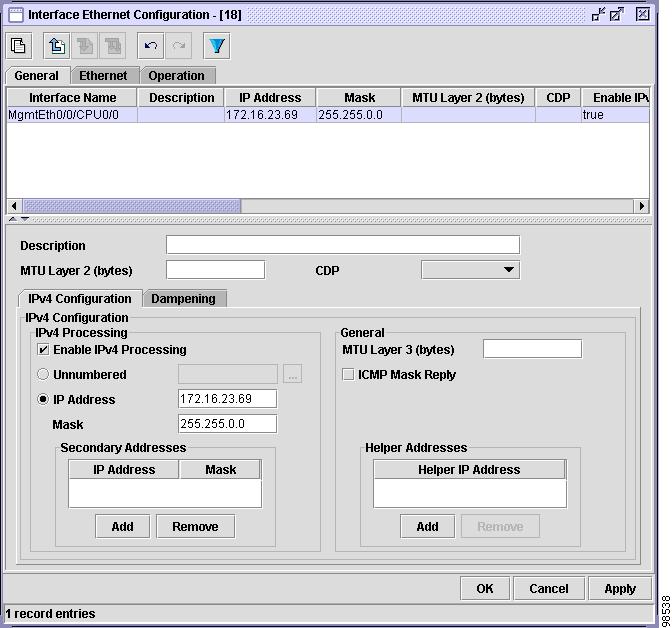Select the MgmtEth0/0/CPU0/0 table row
Image resolution: width=672 pixels, height=628 pixels.
328,115
